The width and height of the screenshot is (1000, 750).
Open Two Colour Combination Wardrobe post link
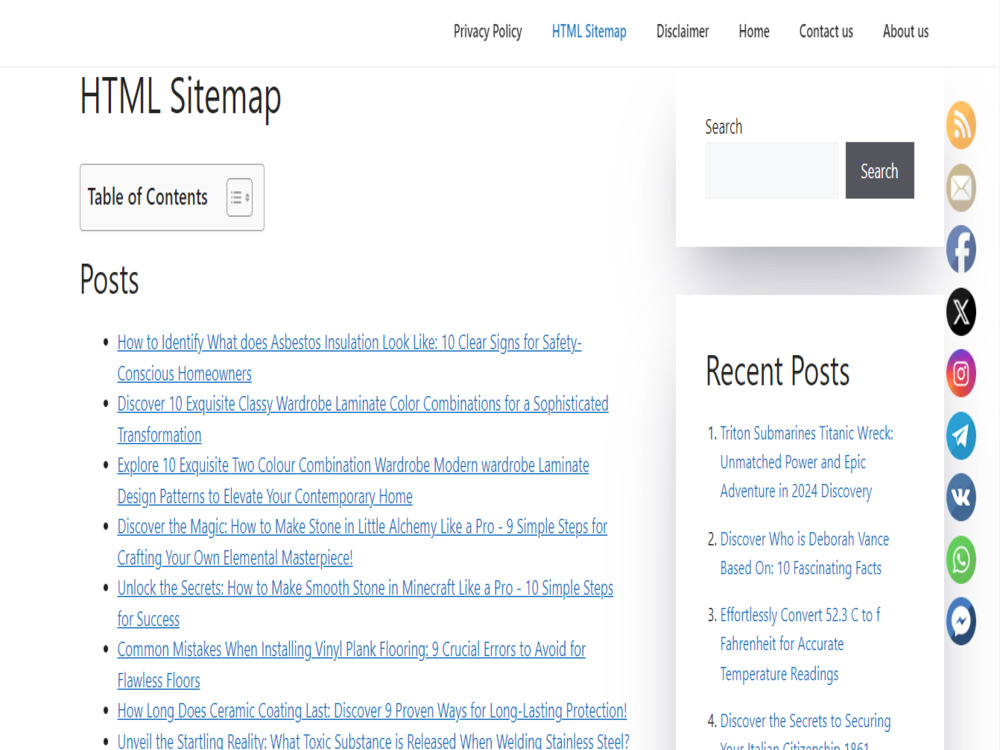coord(353,481)
